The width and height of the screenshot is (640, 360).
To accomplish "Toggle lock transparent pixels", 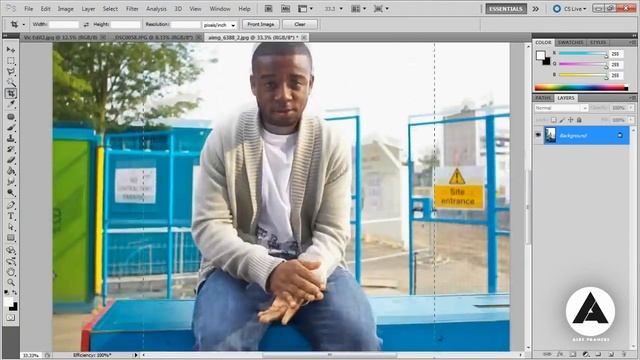I will [553, 120].
